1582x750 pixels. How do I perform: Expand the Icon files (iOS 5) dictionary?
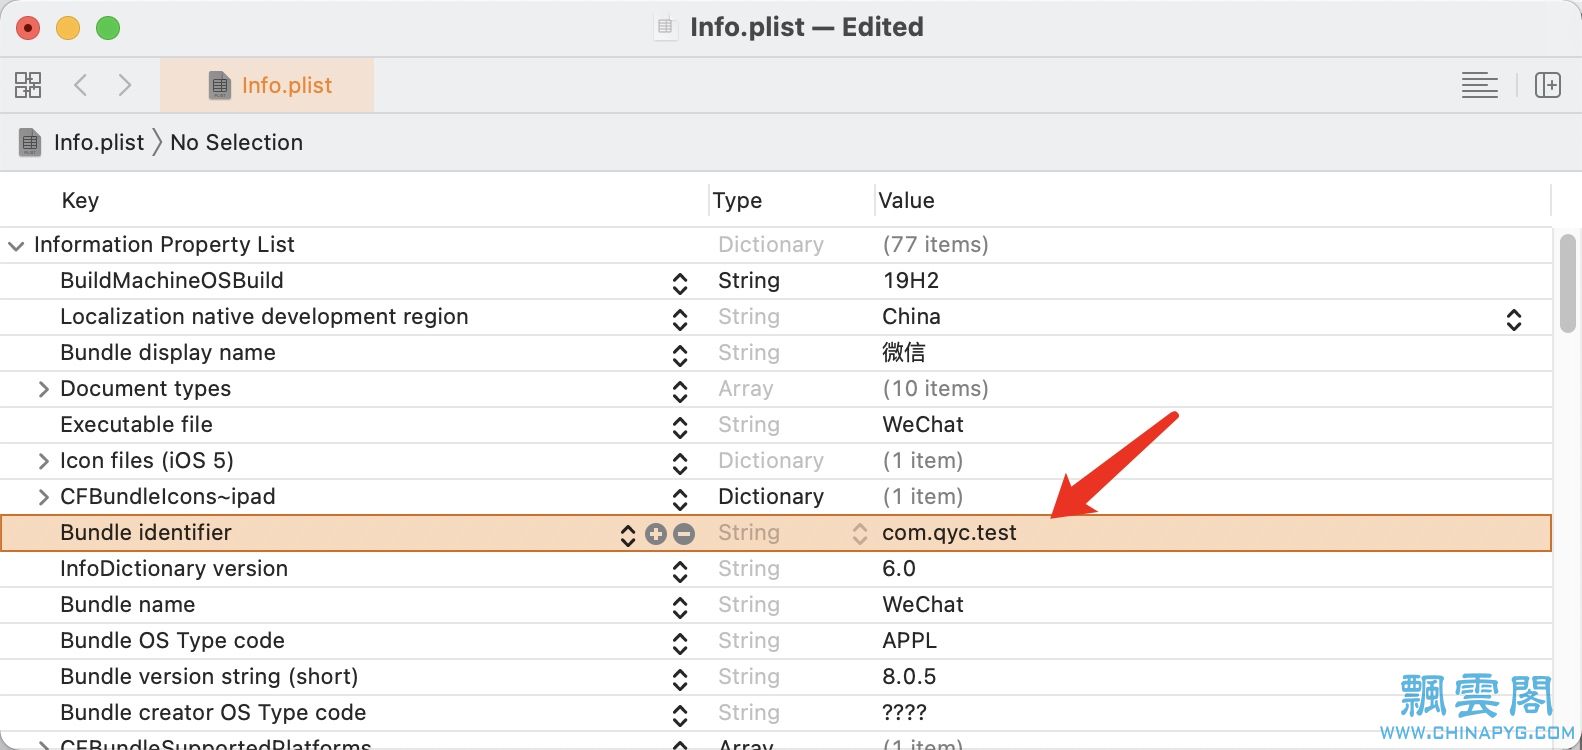[x=43, y=461]
